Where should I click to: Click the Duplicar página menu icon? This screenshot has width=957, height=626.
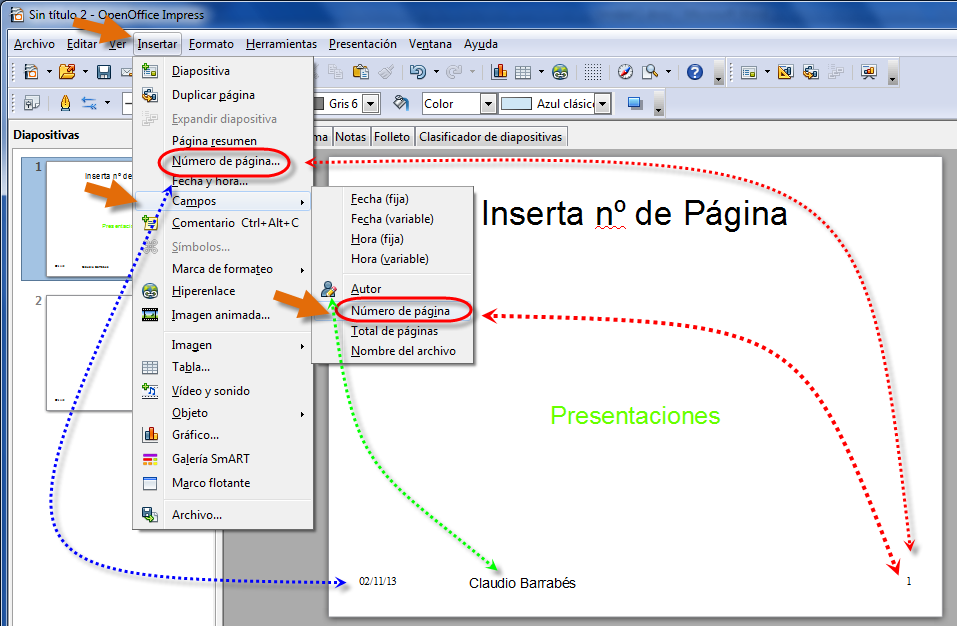(x=150, y=95)
